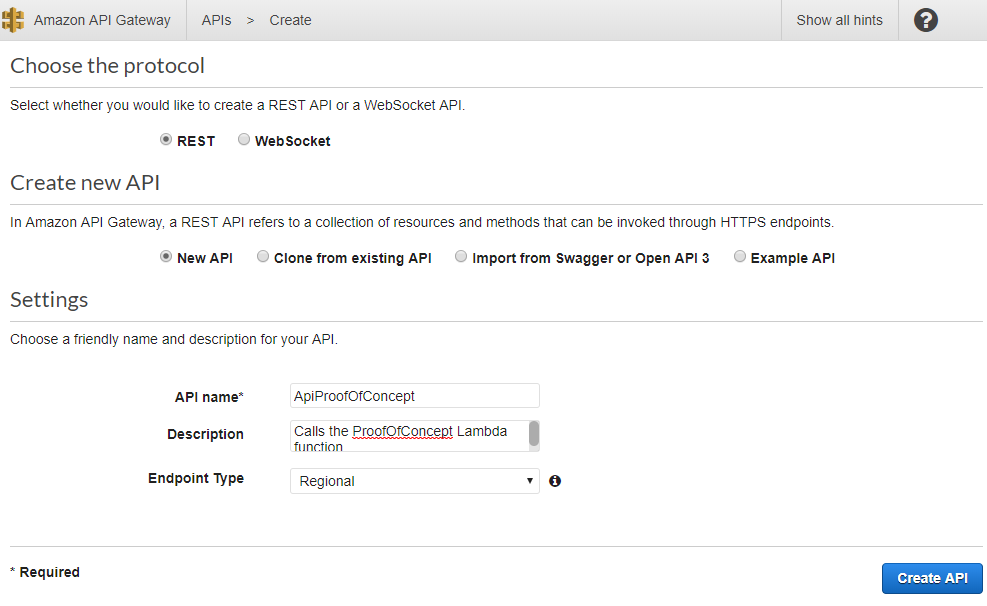
Task: Open Show all hints
Action: (x=839, y=19)
